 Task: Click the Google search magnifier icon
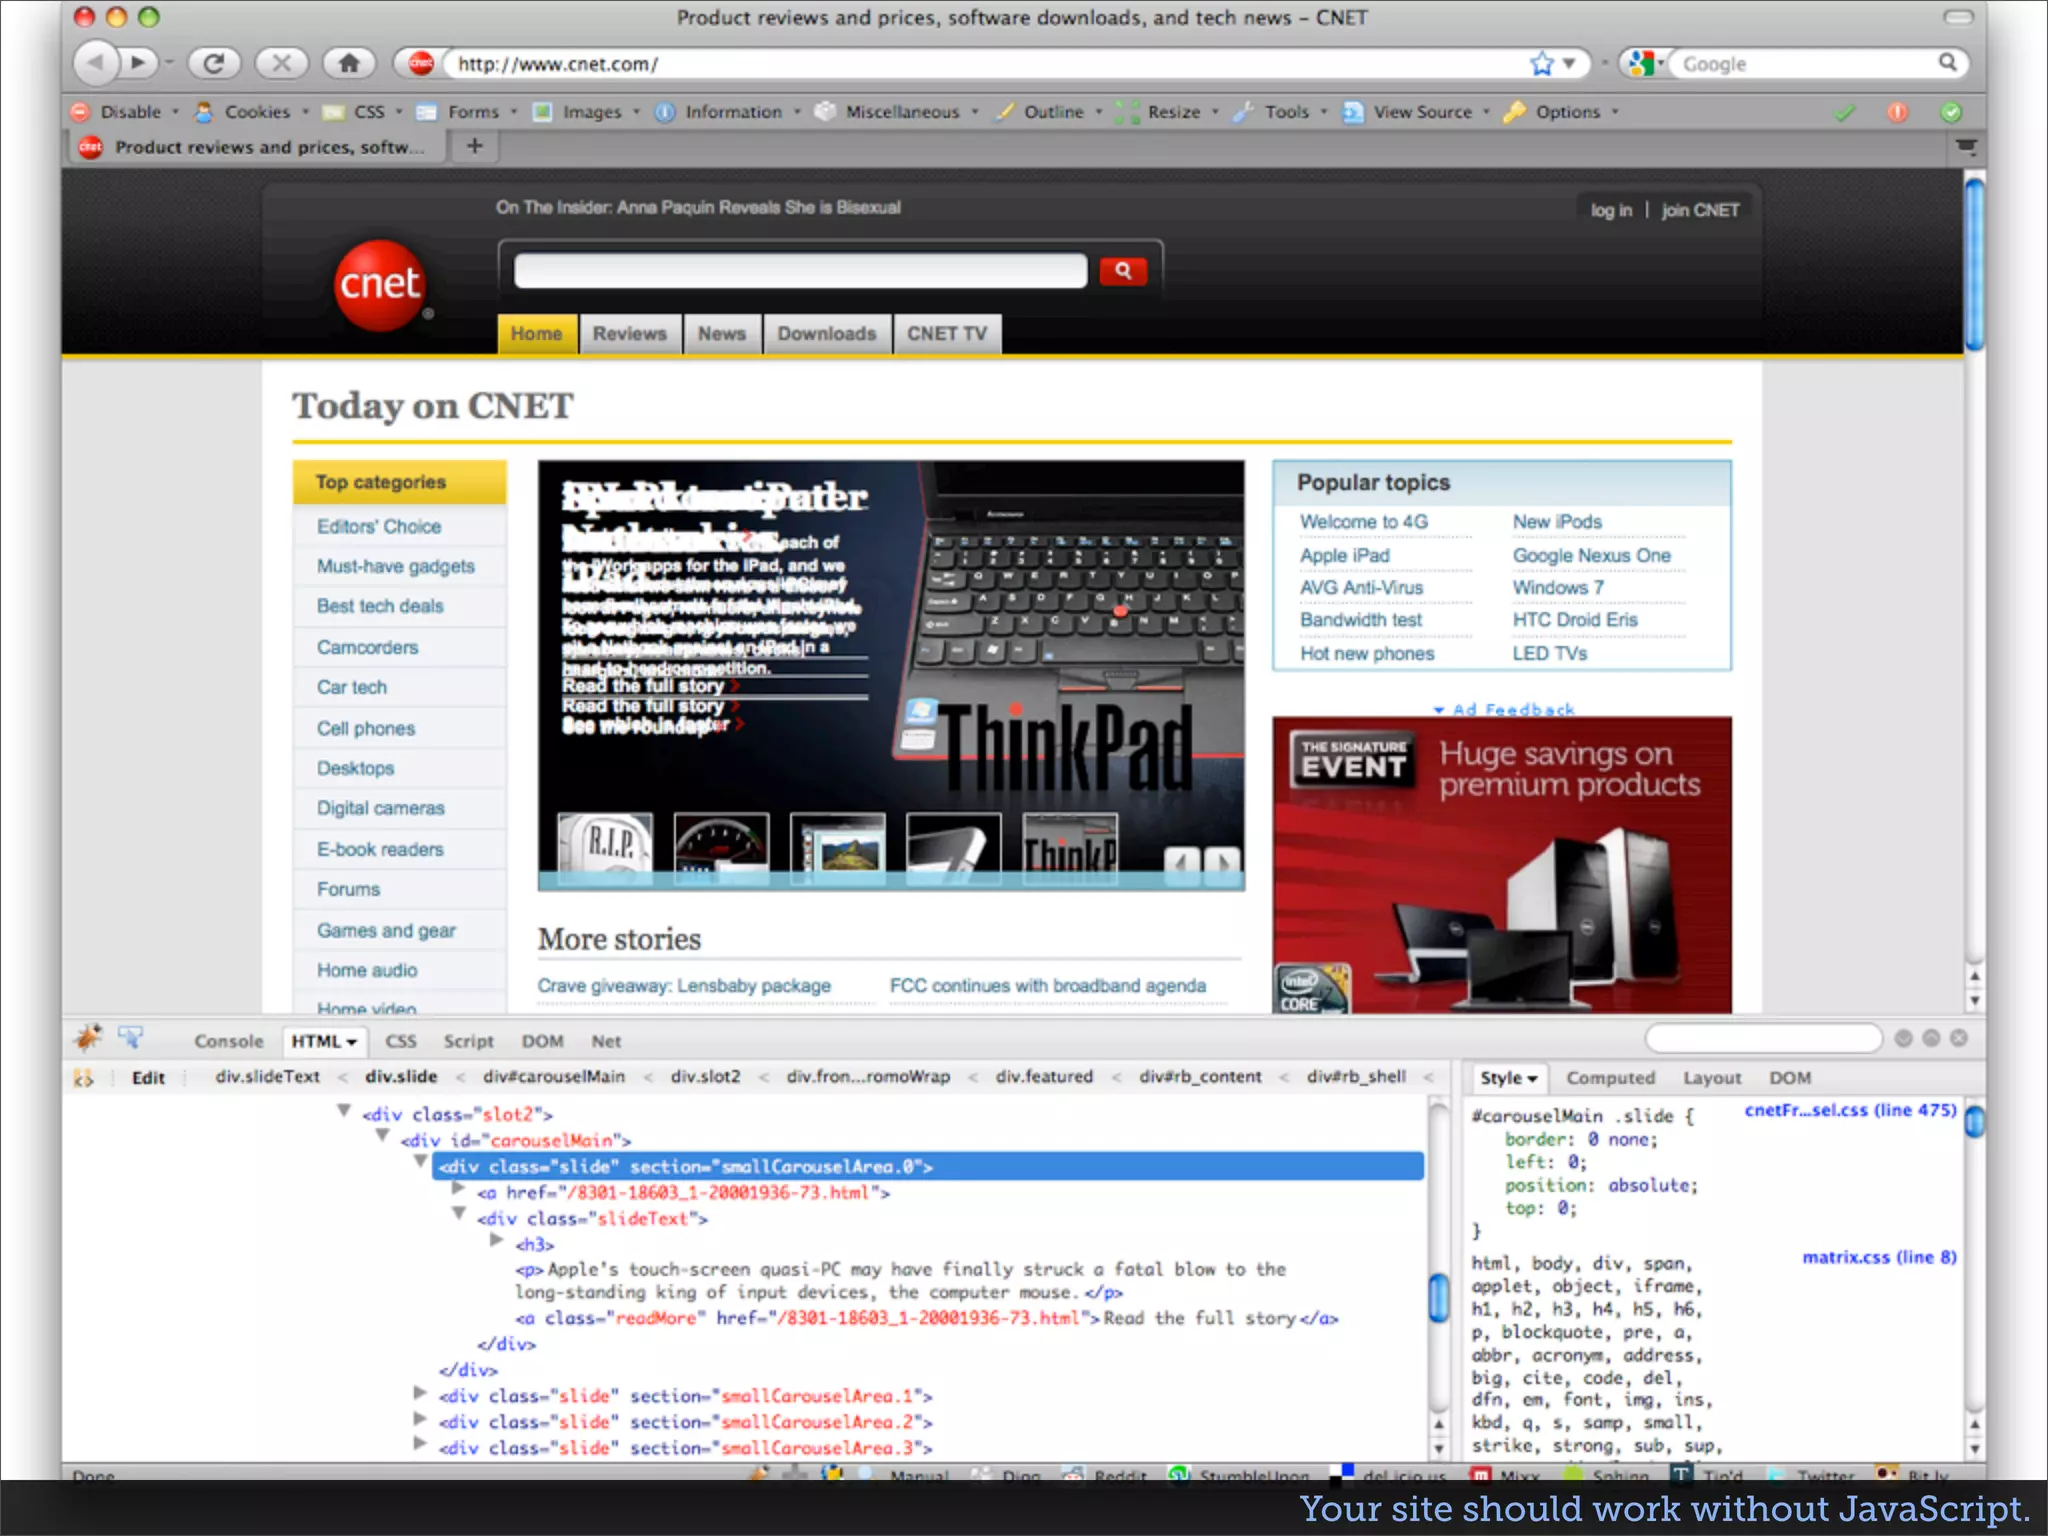coord(1947,63)
